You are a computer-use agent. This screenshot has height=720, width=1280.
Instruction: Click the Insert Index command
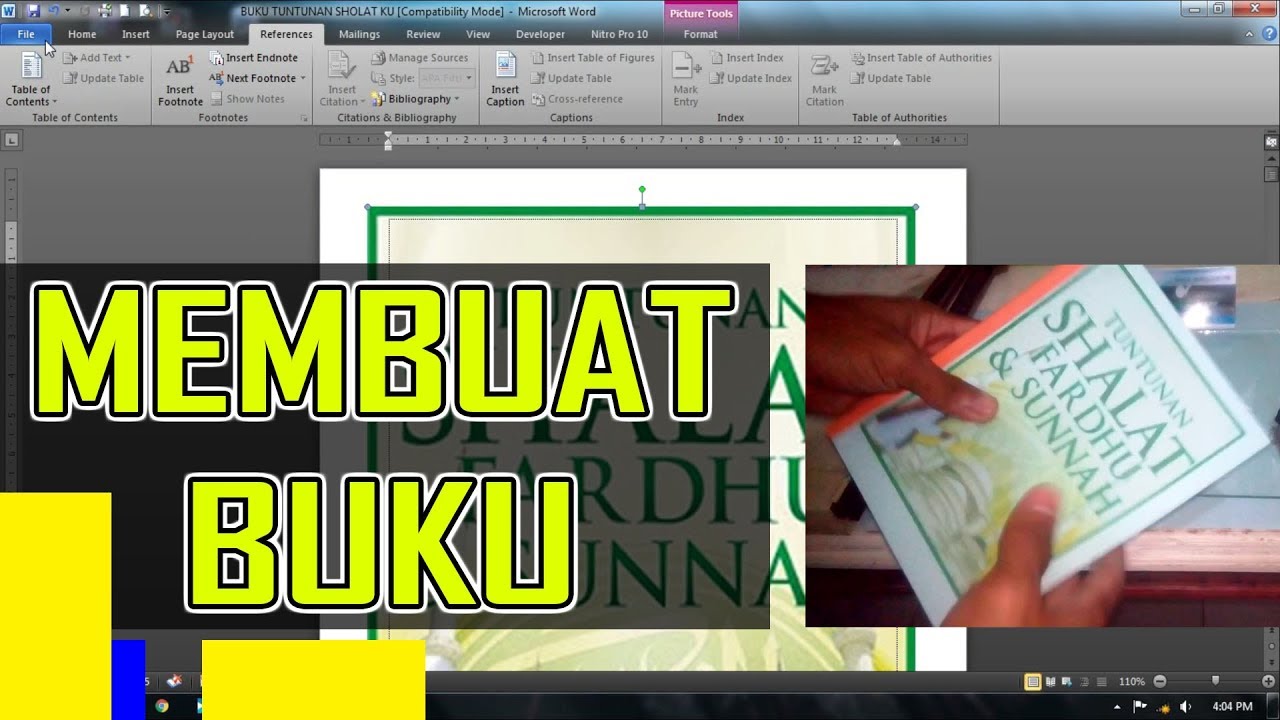tap(747, 58)
